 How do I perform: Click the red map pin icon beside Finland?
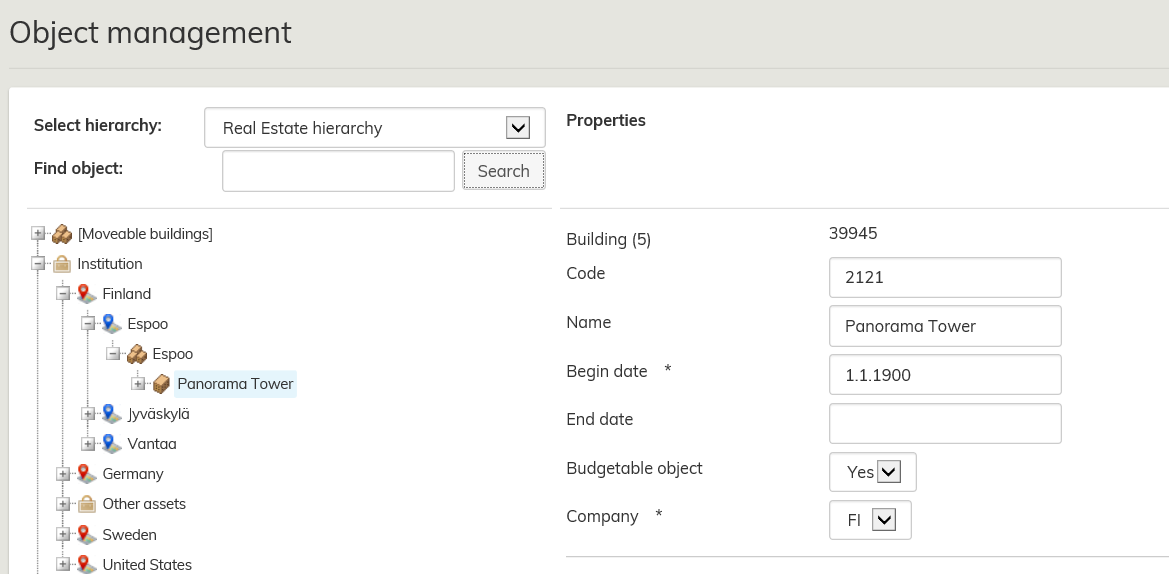pos(87,294)
